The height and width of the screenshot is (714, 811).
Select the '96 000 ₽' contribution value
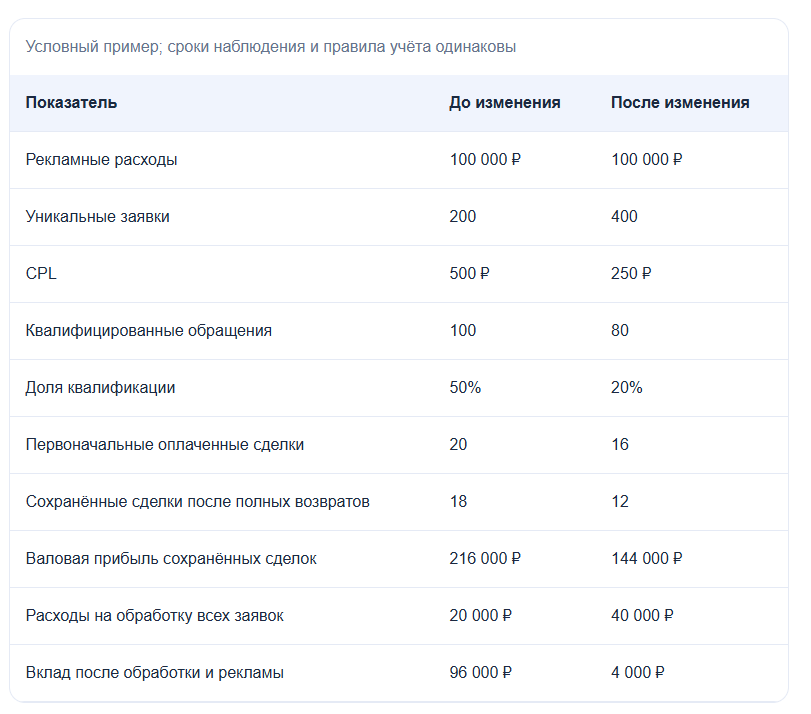coord(480,672)
